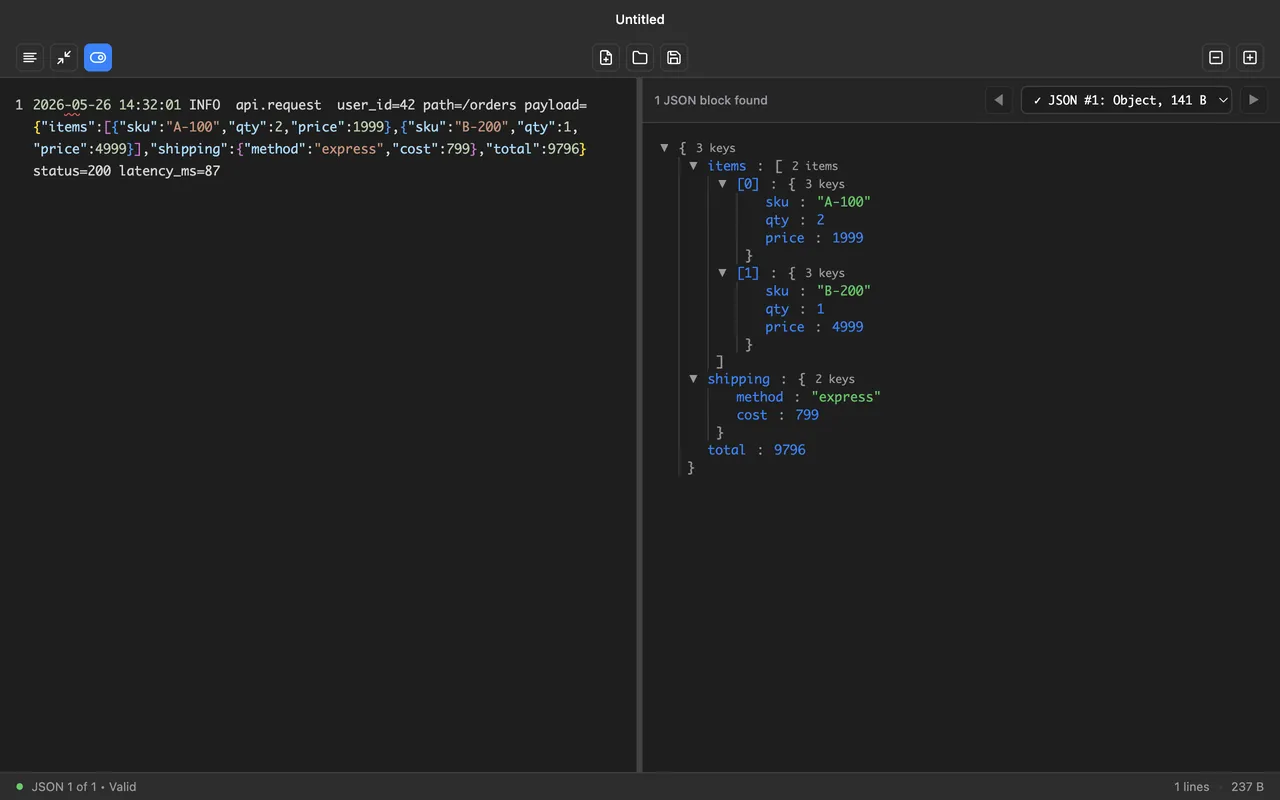This screenshot has width=1280, height=800.
Task: Click the save disk icon
Action: (x=674, y=58)
